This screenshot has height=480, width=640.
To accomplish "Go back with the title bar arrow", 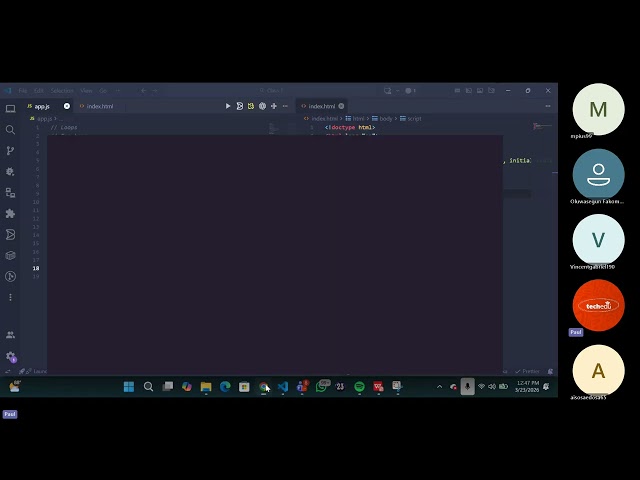I will pyautogui.click(x=143, y=91).
